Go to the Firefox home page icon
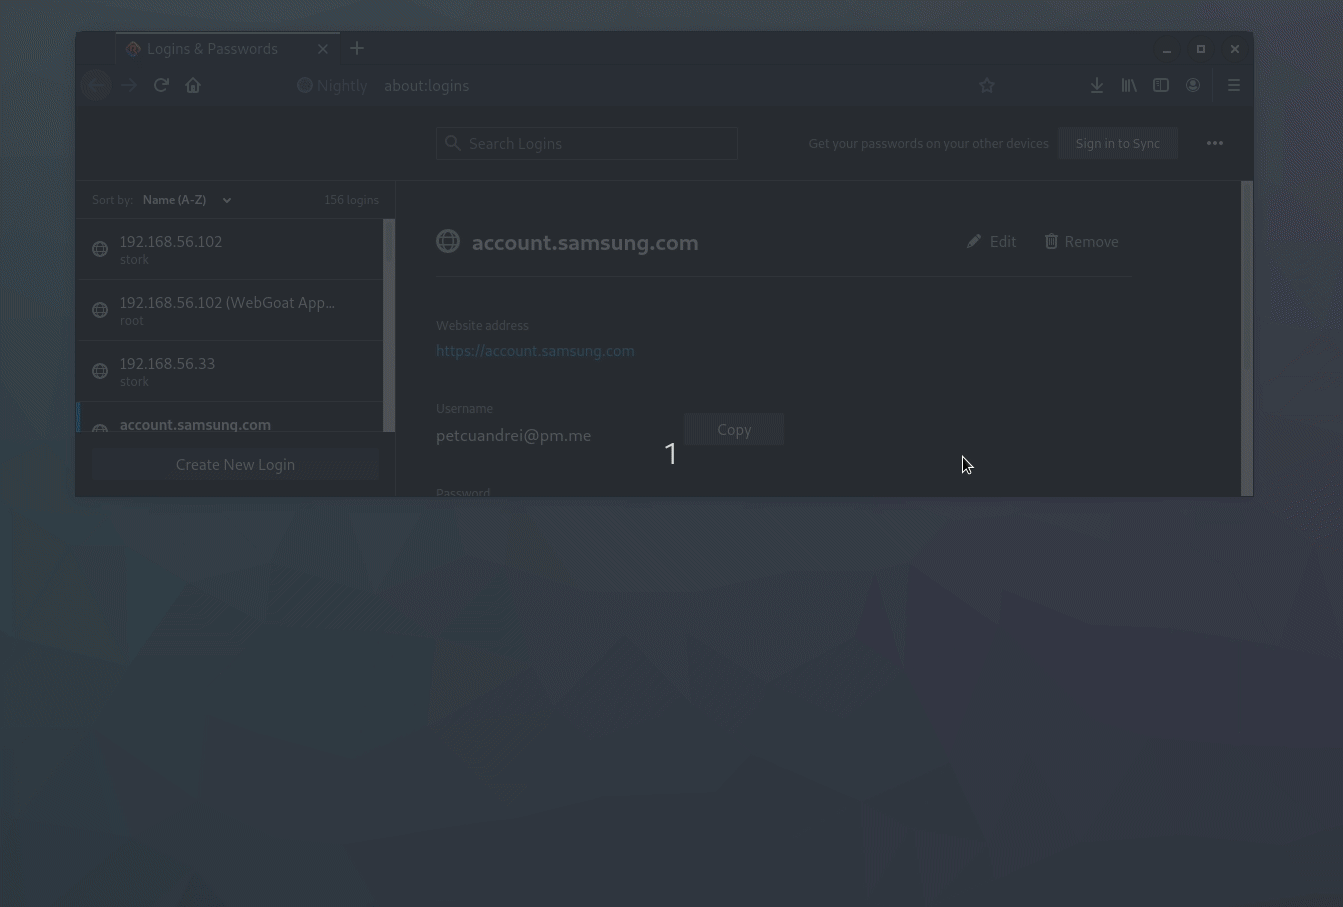The width and height of the screenshot is (1343, 907). [x=193, y=85]
